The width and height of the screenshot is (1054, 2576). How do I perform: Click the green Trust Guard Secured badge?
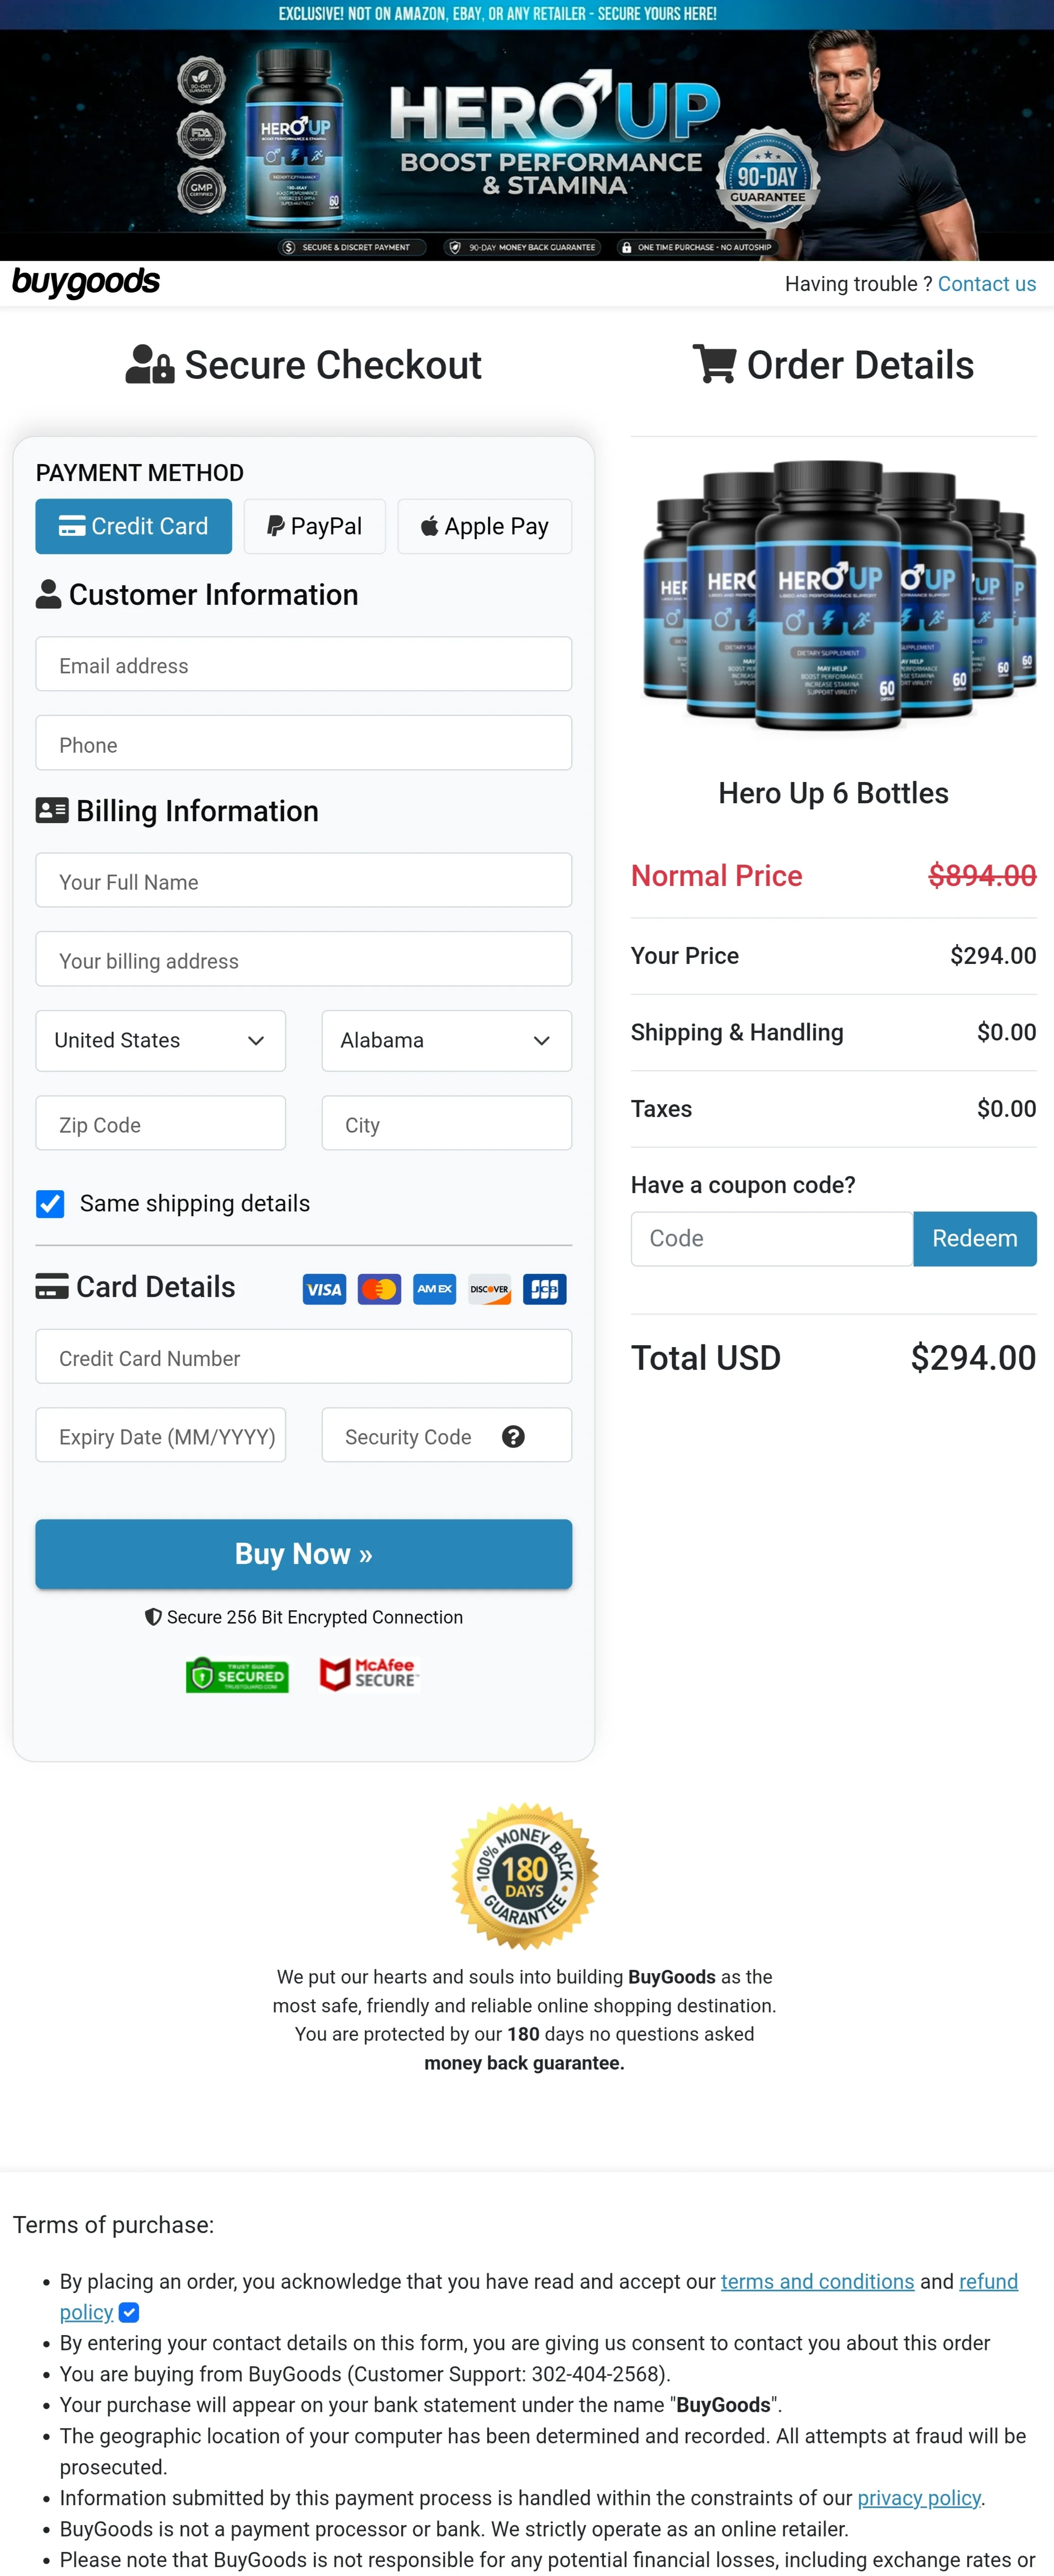pyautogui.click(x=237, y=1675)
